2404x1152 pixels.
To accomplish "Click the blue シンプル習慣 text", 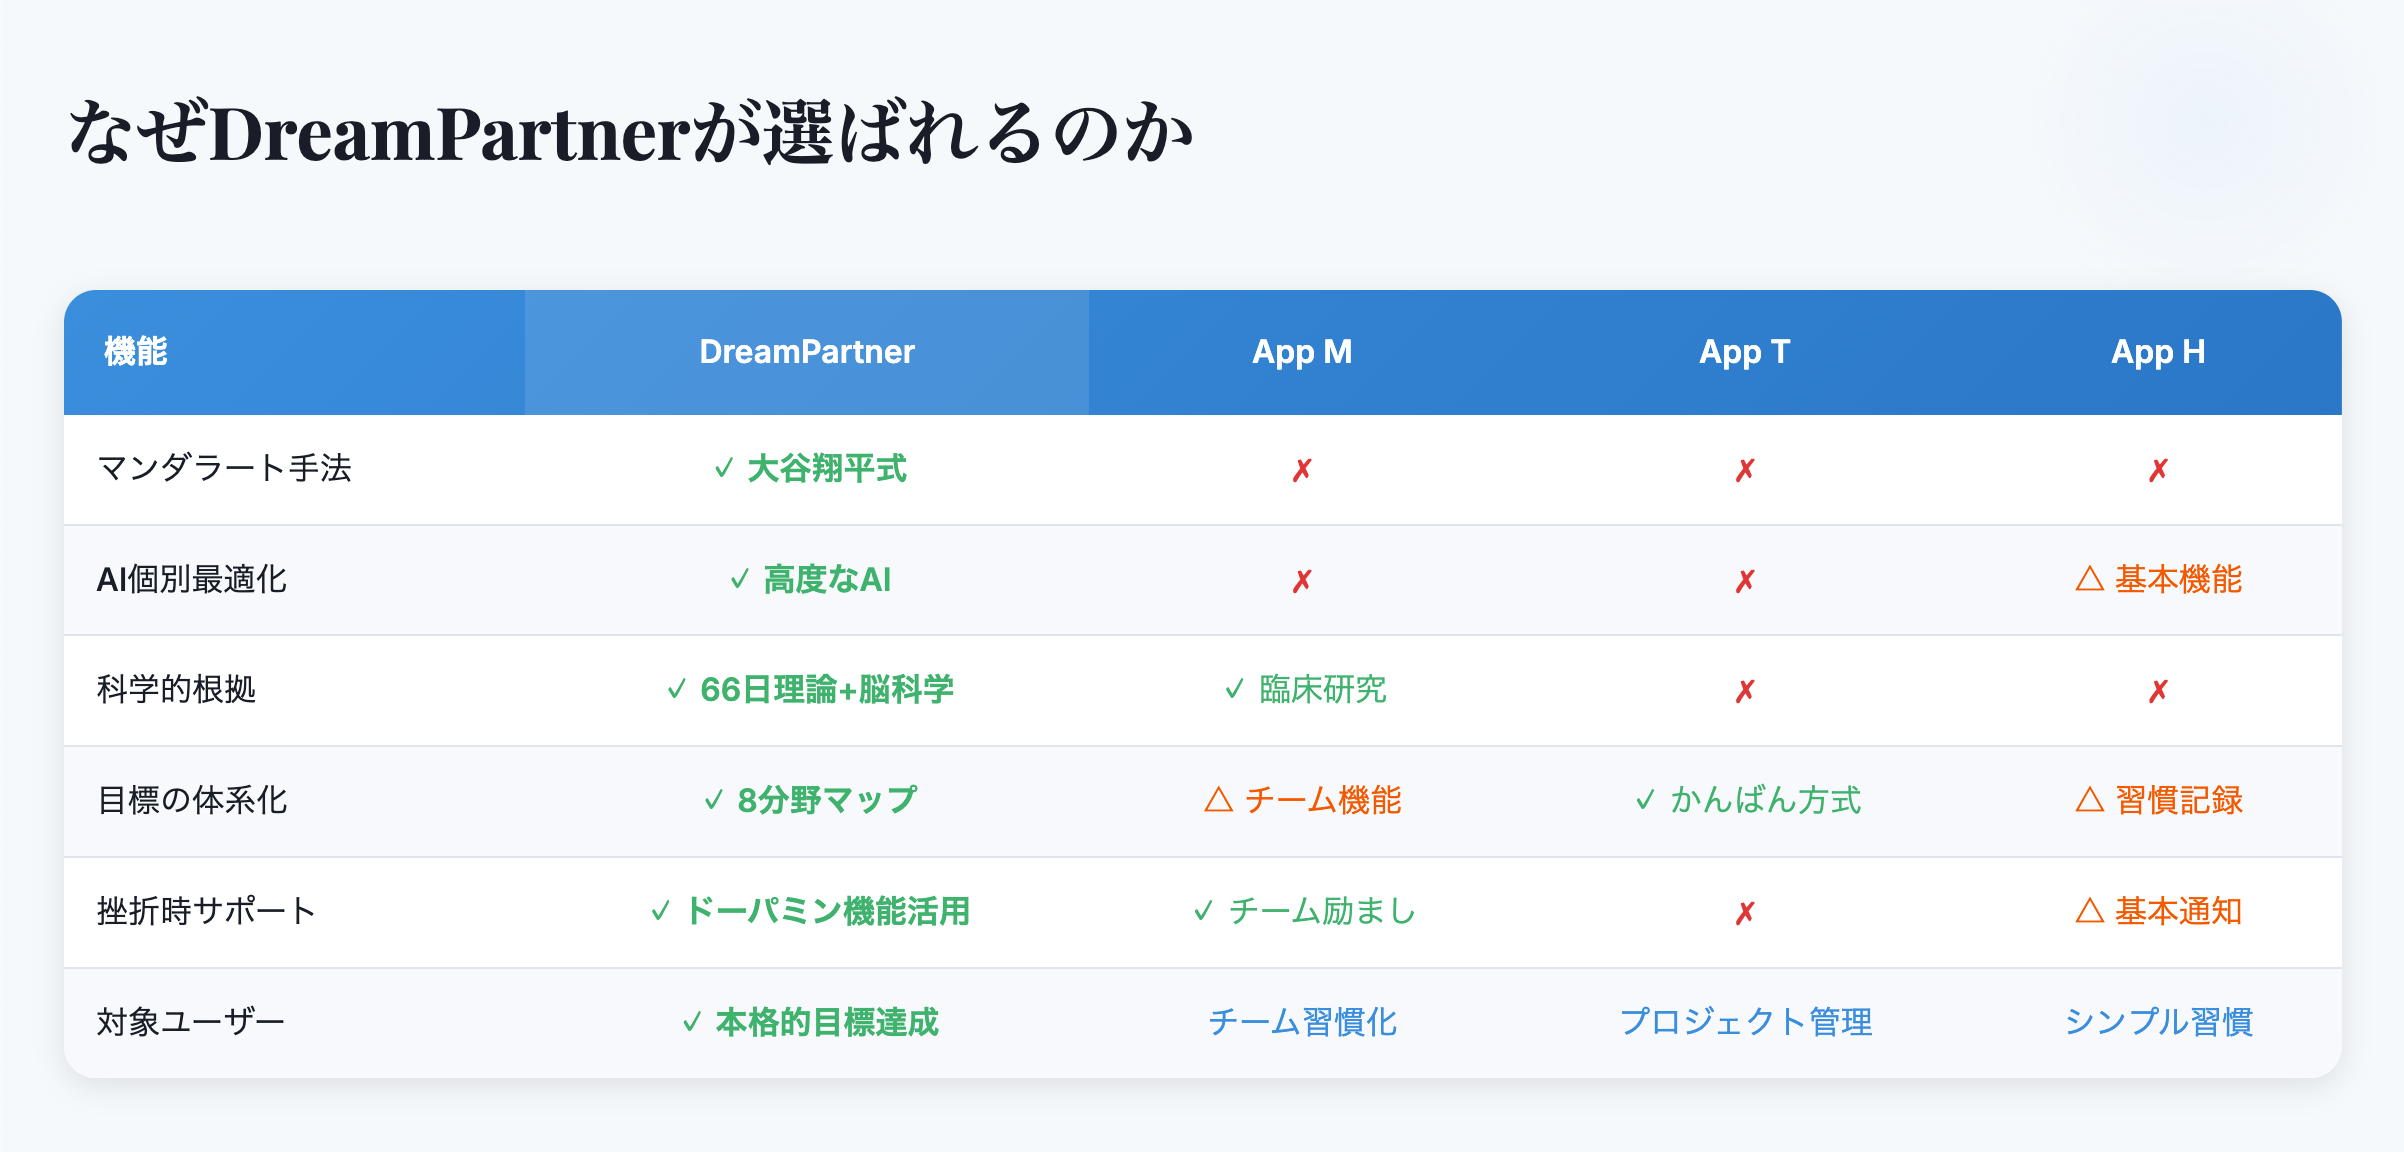I will point(2158,1022).
